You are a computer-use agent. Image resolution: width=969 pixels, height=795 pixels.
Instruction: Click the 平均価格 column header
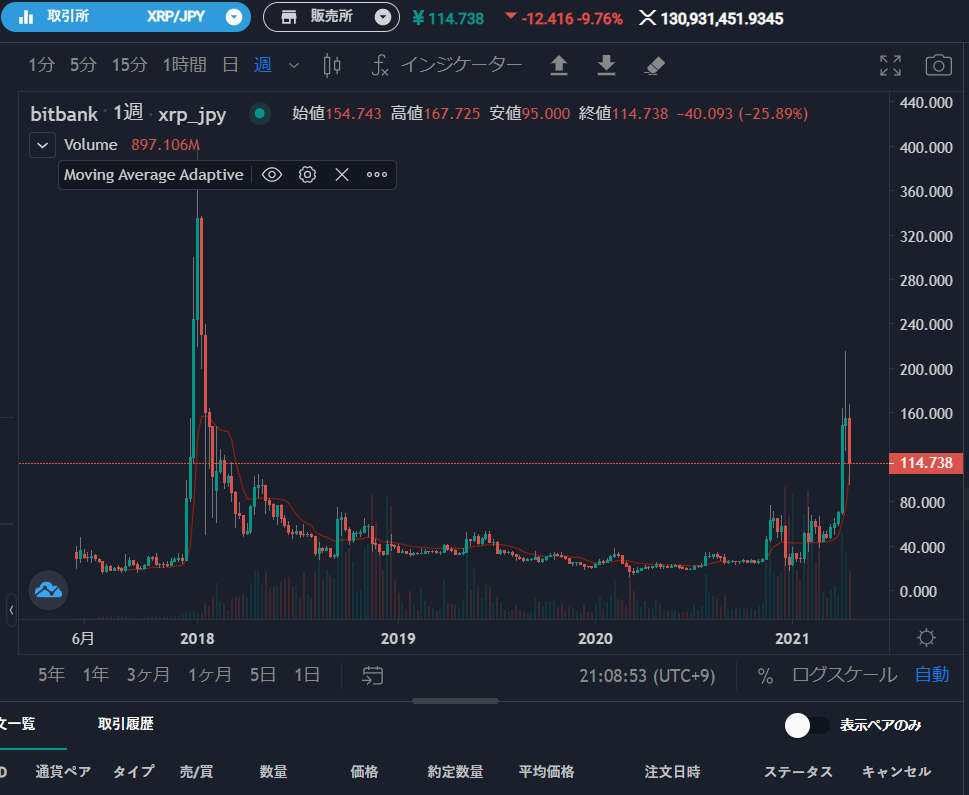(x=546, y=772)
